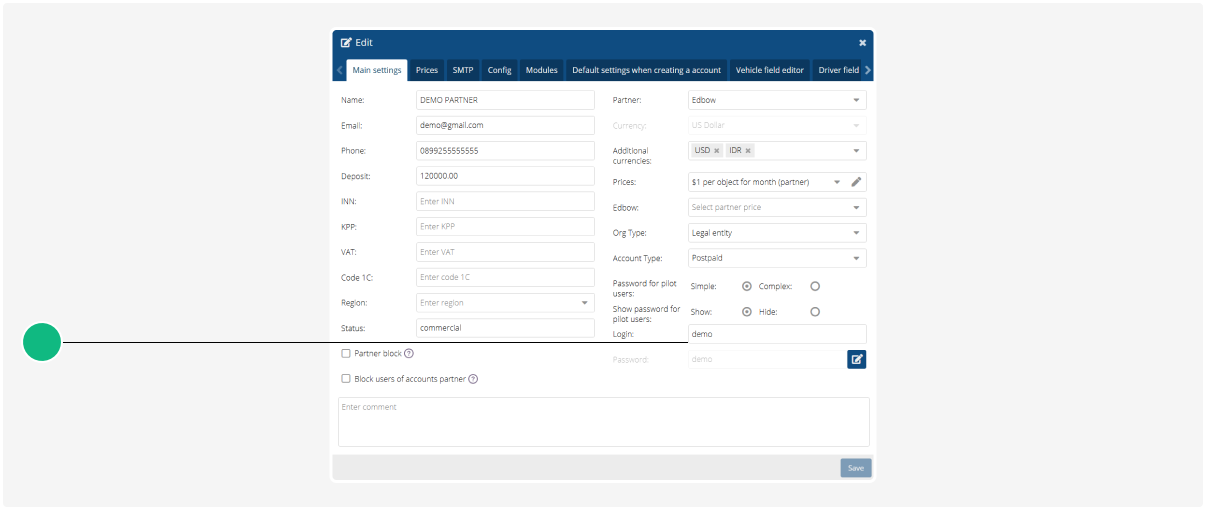This screenshot has width=1206, height=510.
Task: Enable the Partner block checkbox
Action: point(346,354)
